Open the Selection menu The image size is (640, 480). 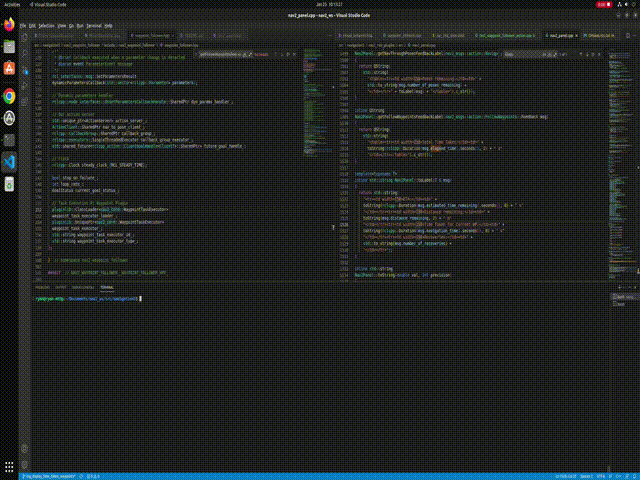click(x=46, y=26)
